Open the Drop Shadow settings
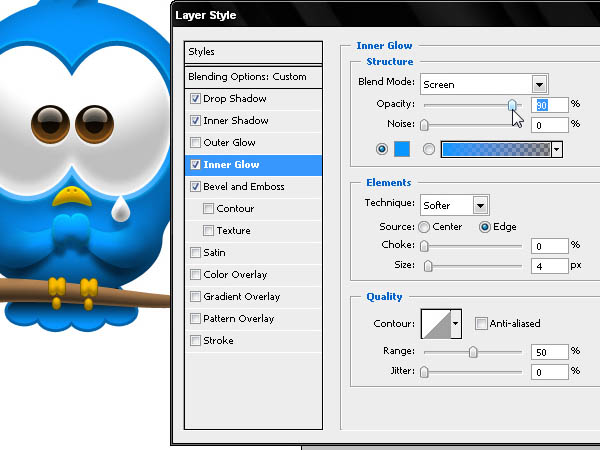Image resolution: width=600 pixels, height=450 pixels. click(x=235, y=99)
